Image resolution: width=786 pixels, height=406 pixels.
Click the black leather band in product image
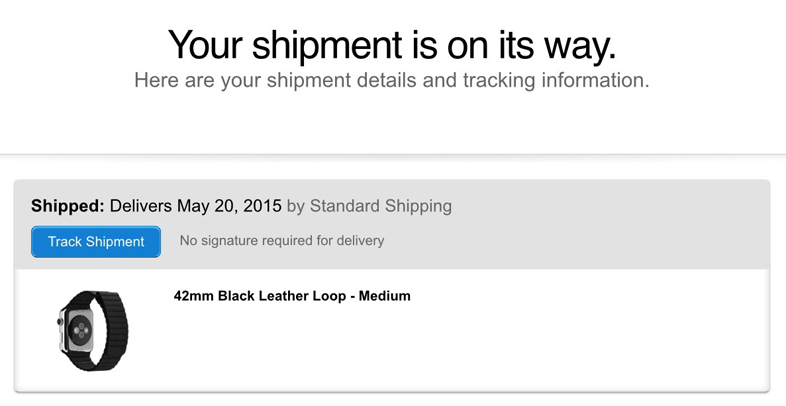pos(111,328)
